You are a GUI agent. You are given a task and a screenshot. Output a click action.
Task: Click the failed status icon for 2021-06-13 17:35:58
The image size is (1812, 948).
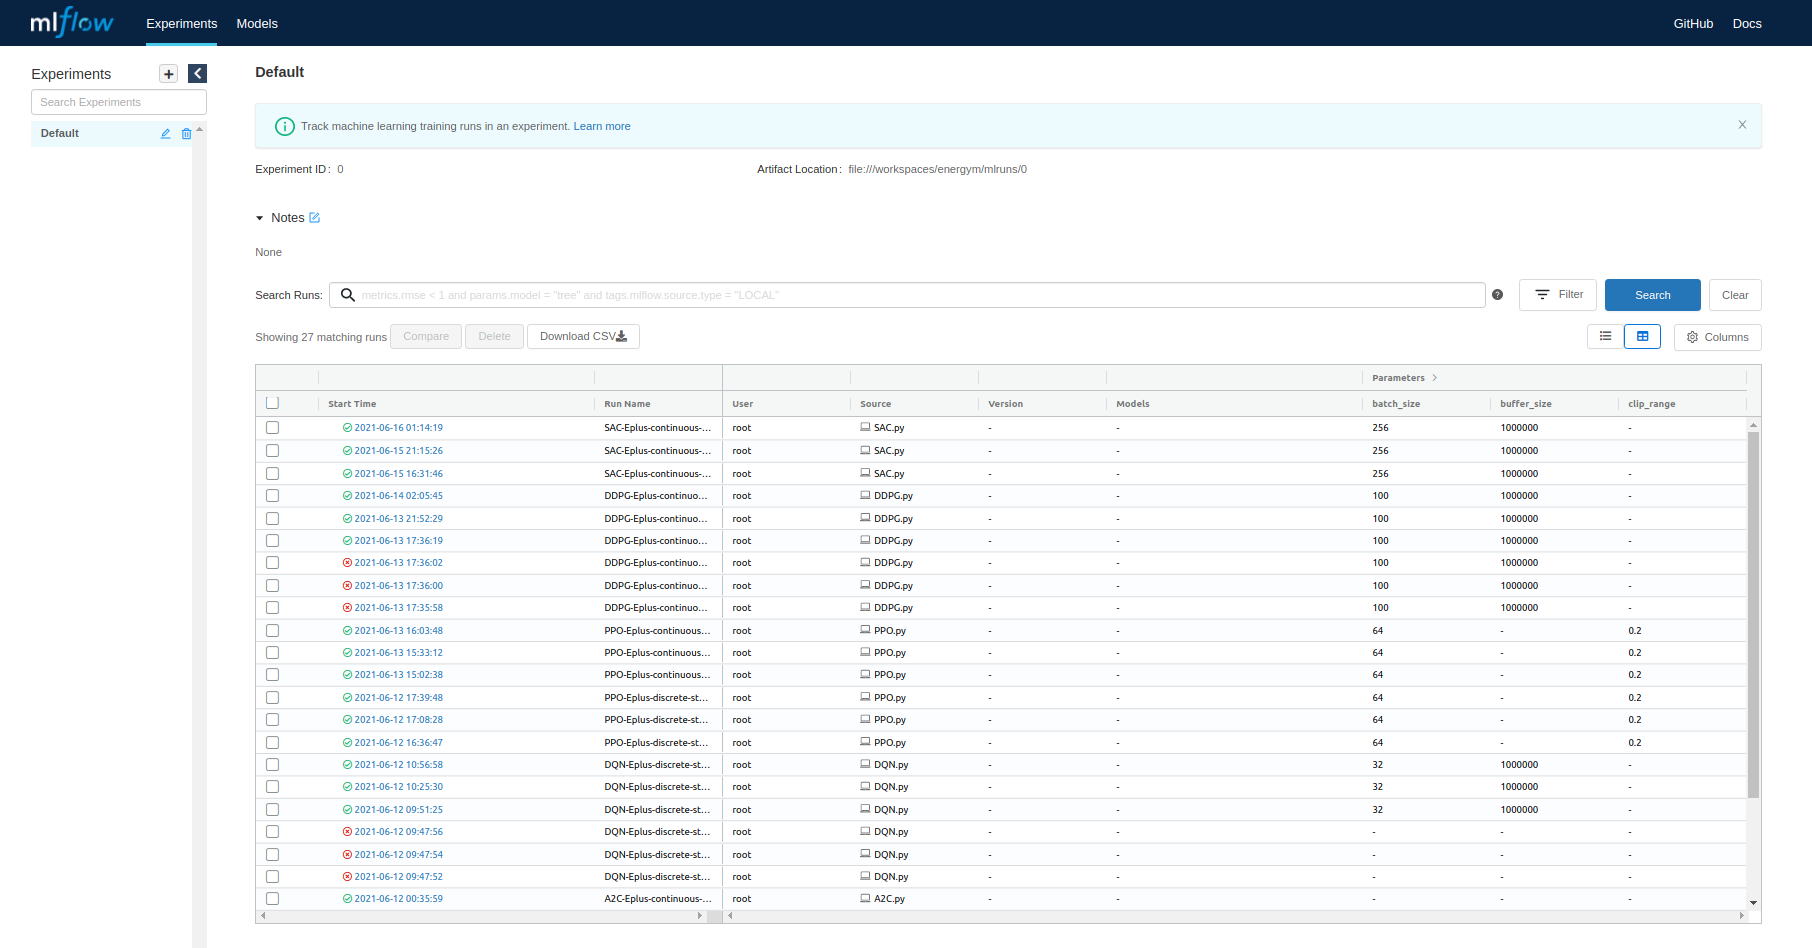tap(347, 608)
